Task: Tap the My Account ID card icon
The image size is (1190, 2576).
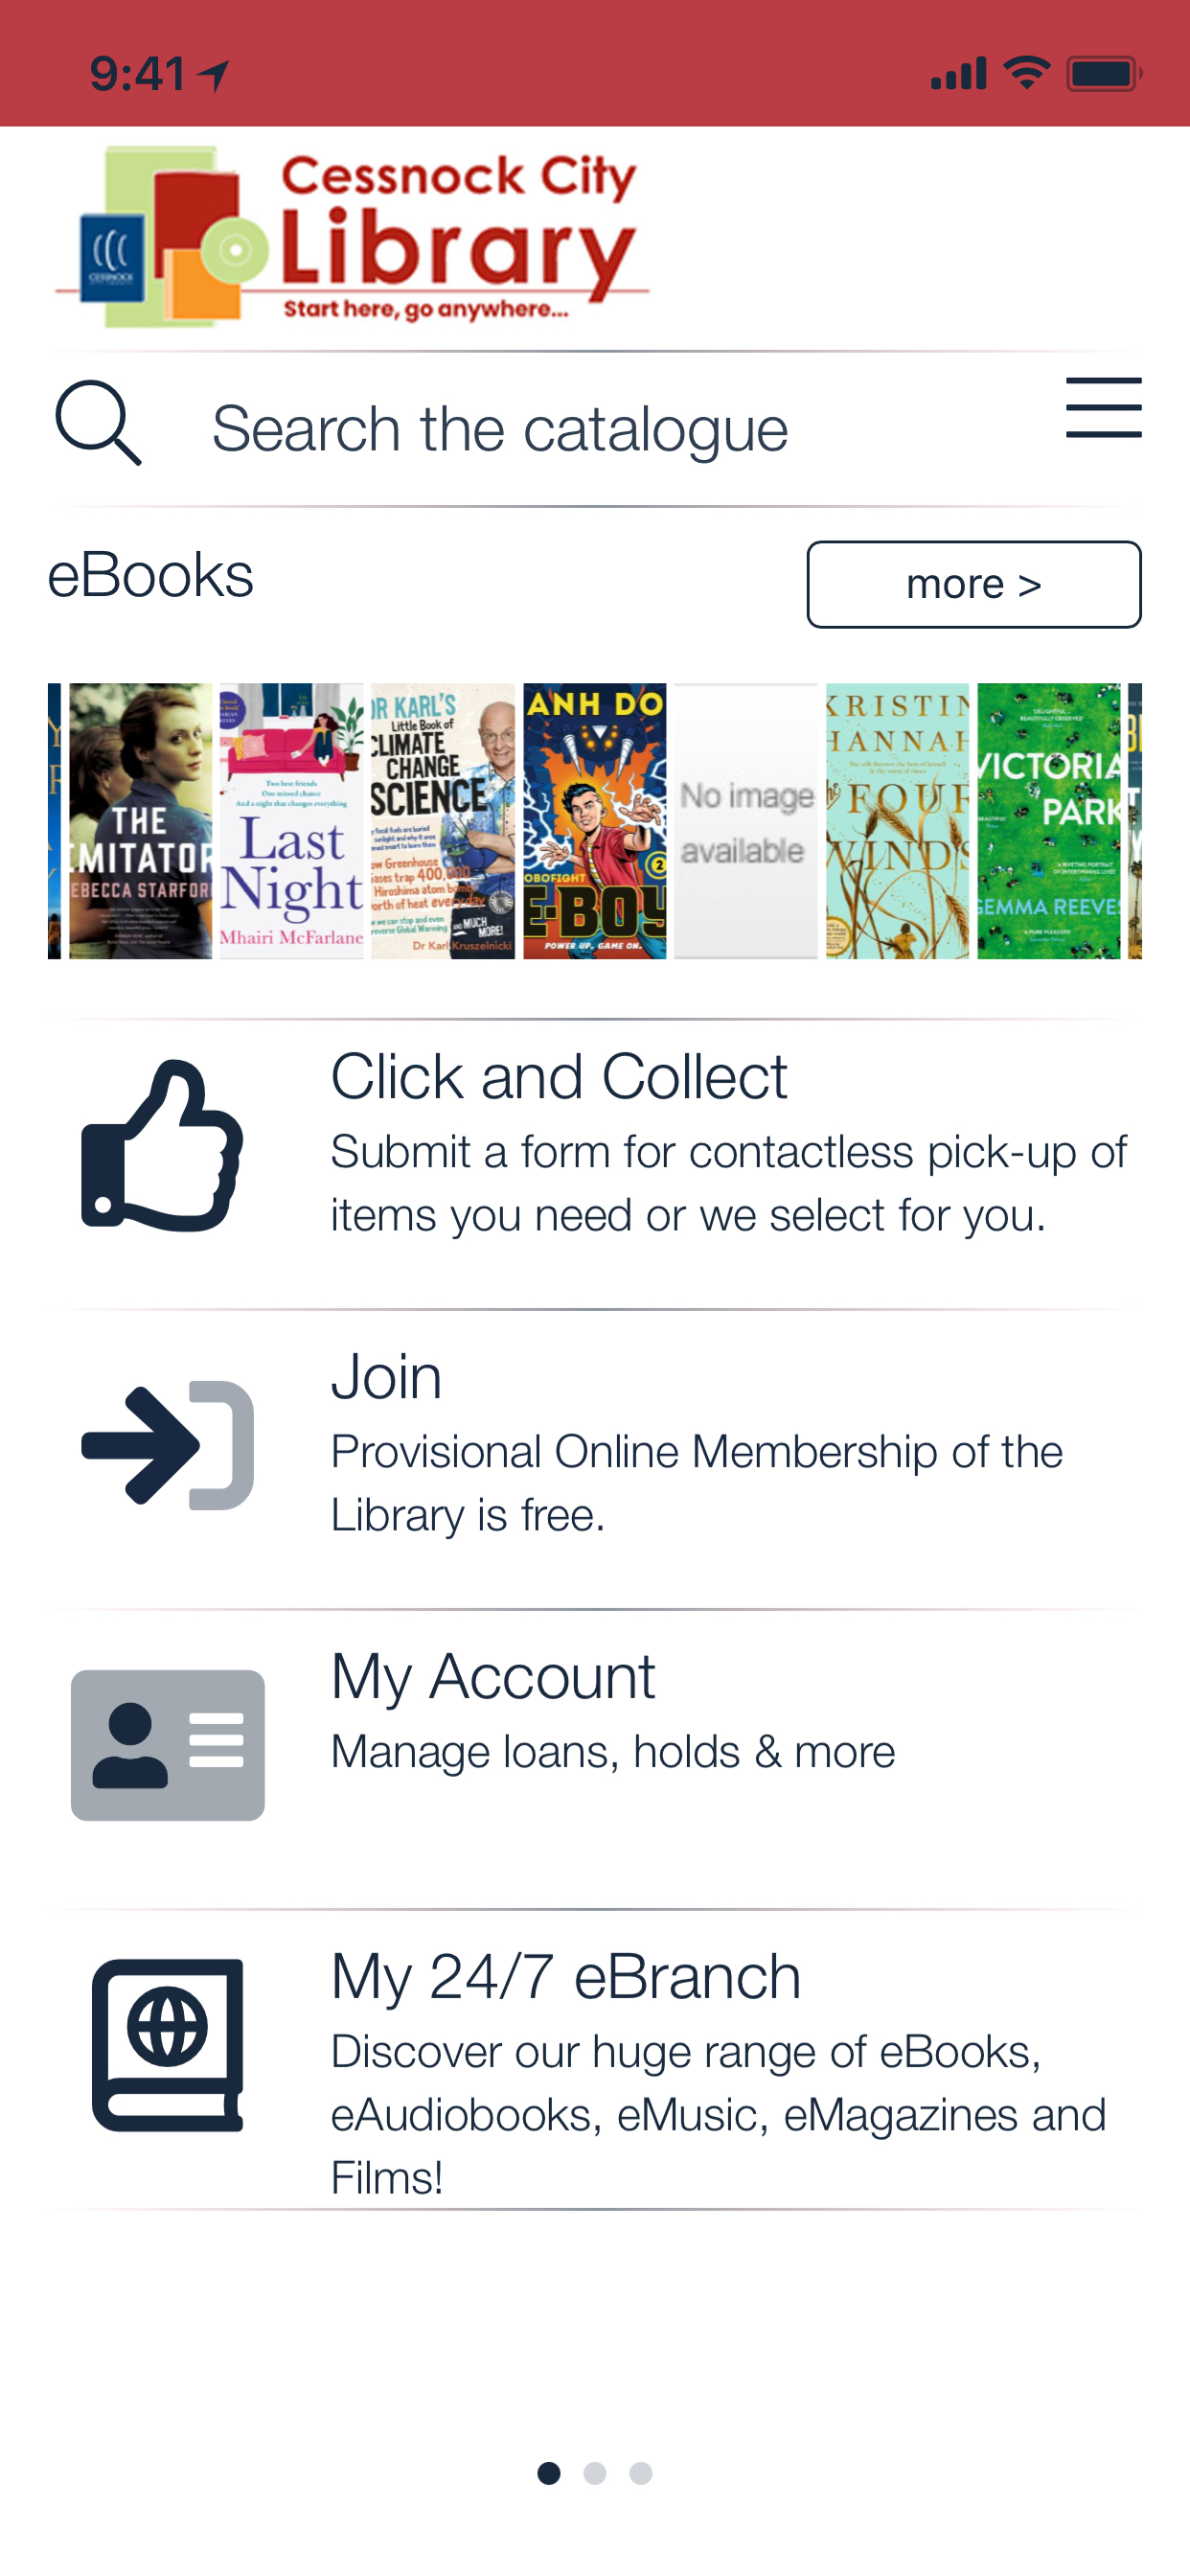Action: (x=167, y=1744)
